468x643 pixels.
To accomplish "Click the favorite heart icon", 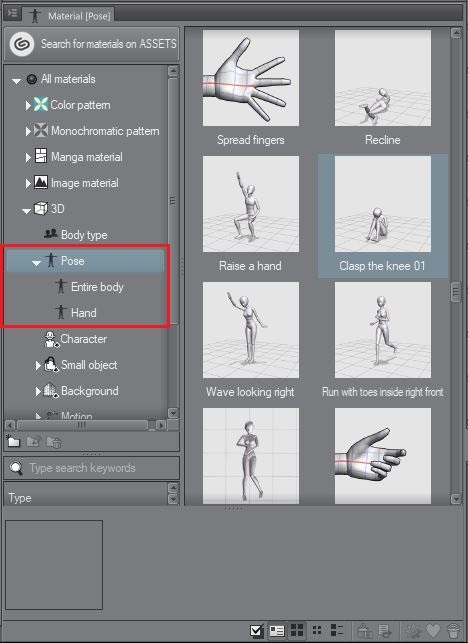I will click(433, 630).
